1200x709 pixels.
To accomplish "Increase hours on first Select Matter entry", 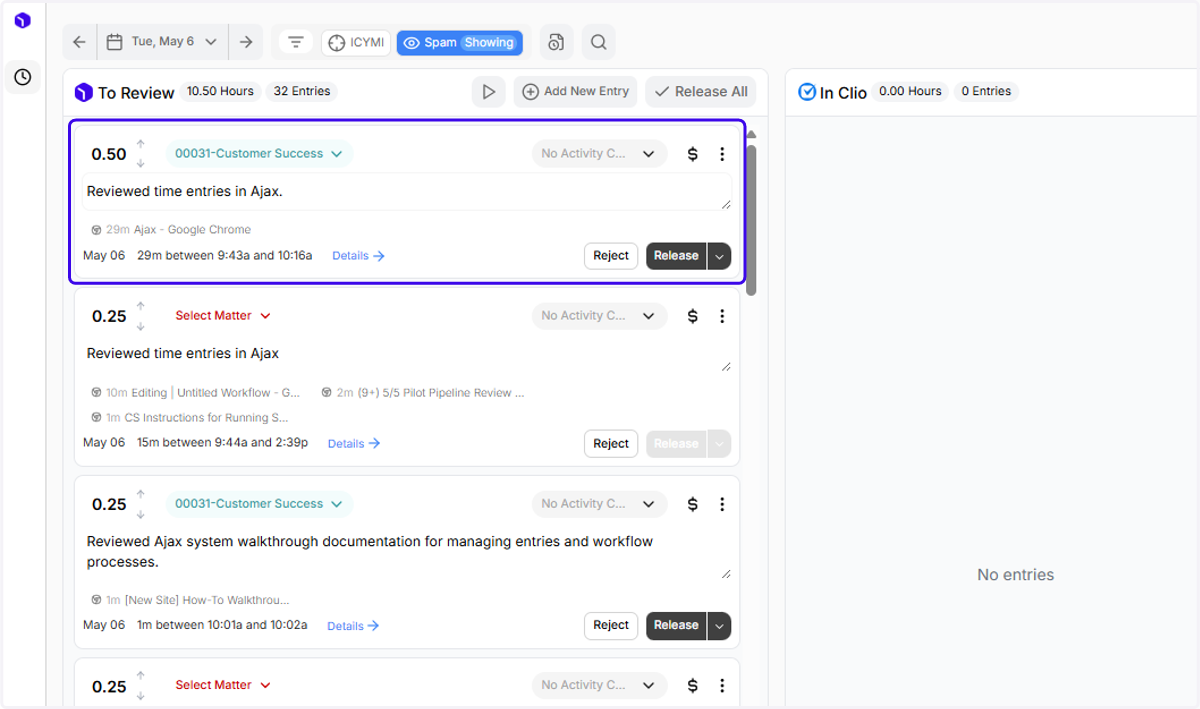I will coord(140,307).
